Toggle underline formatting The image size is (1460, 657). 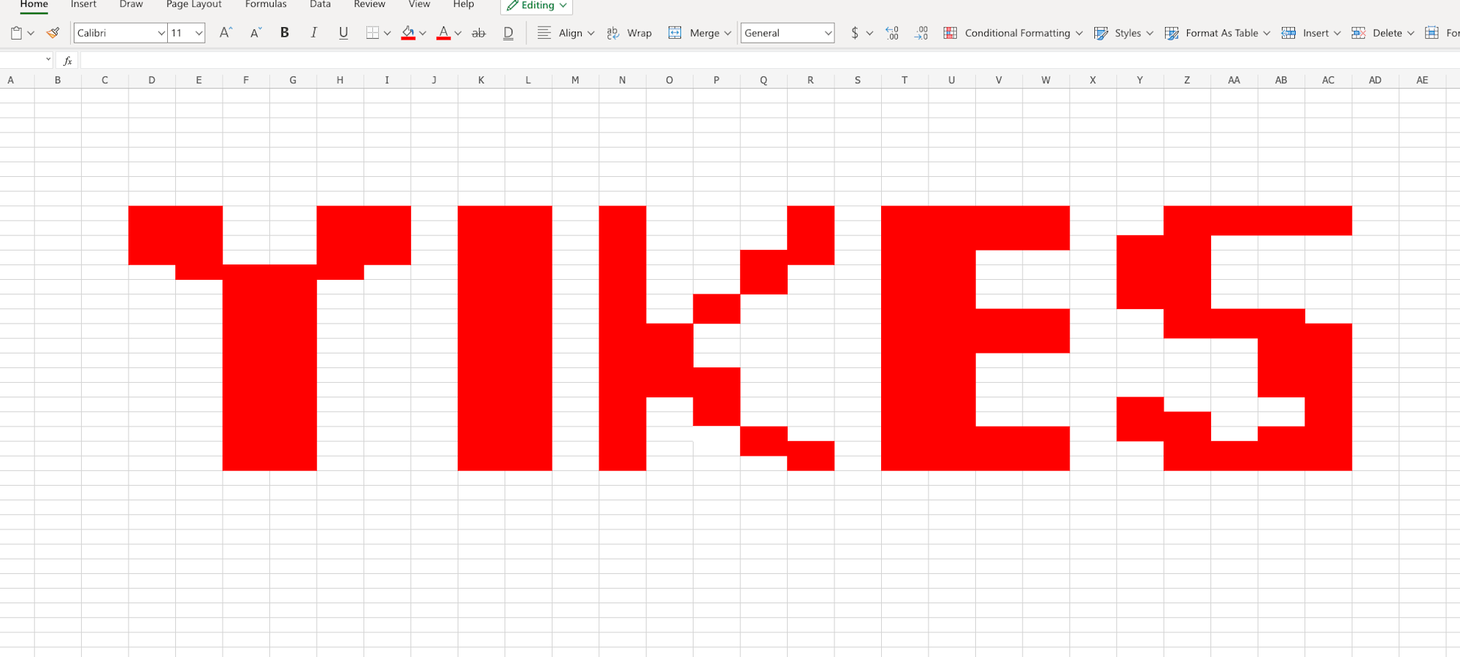[343, 33]
